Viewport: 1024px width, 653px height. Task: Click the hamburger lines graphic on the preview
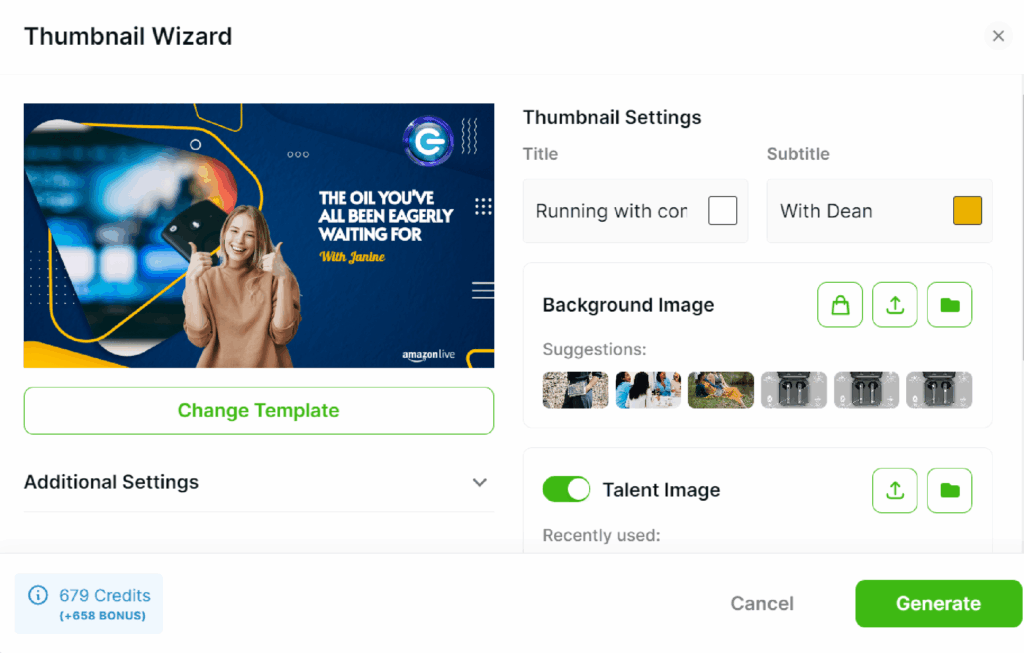482,290
